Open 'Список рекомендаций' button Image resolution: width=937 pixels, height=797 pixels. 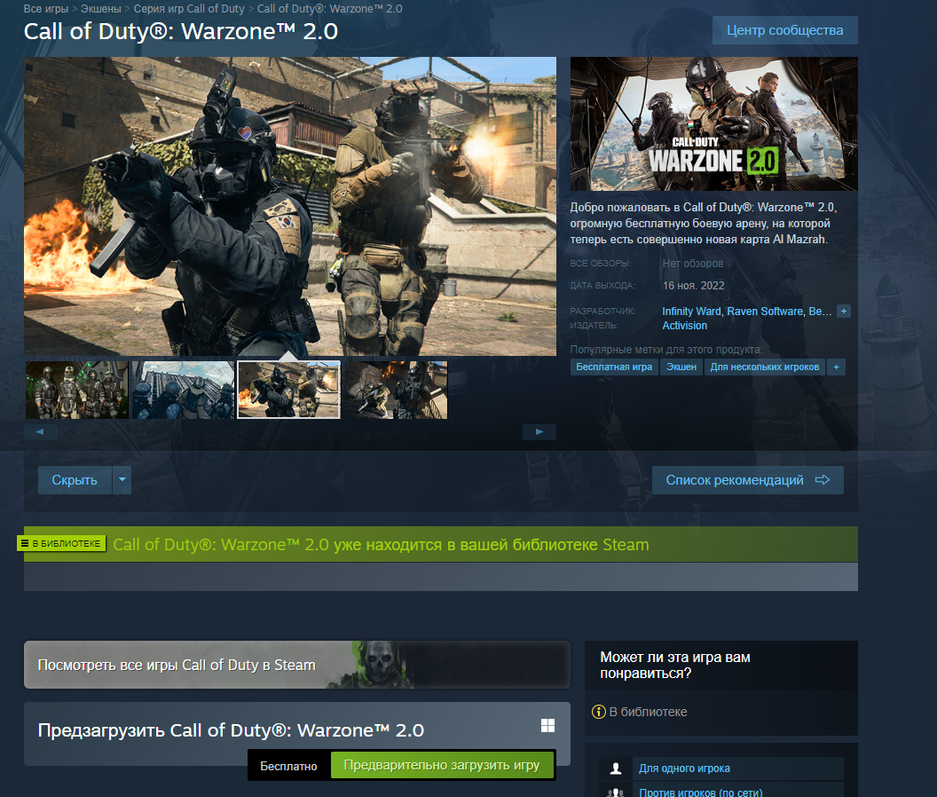(x=748, y=480)
